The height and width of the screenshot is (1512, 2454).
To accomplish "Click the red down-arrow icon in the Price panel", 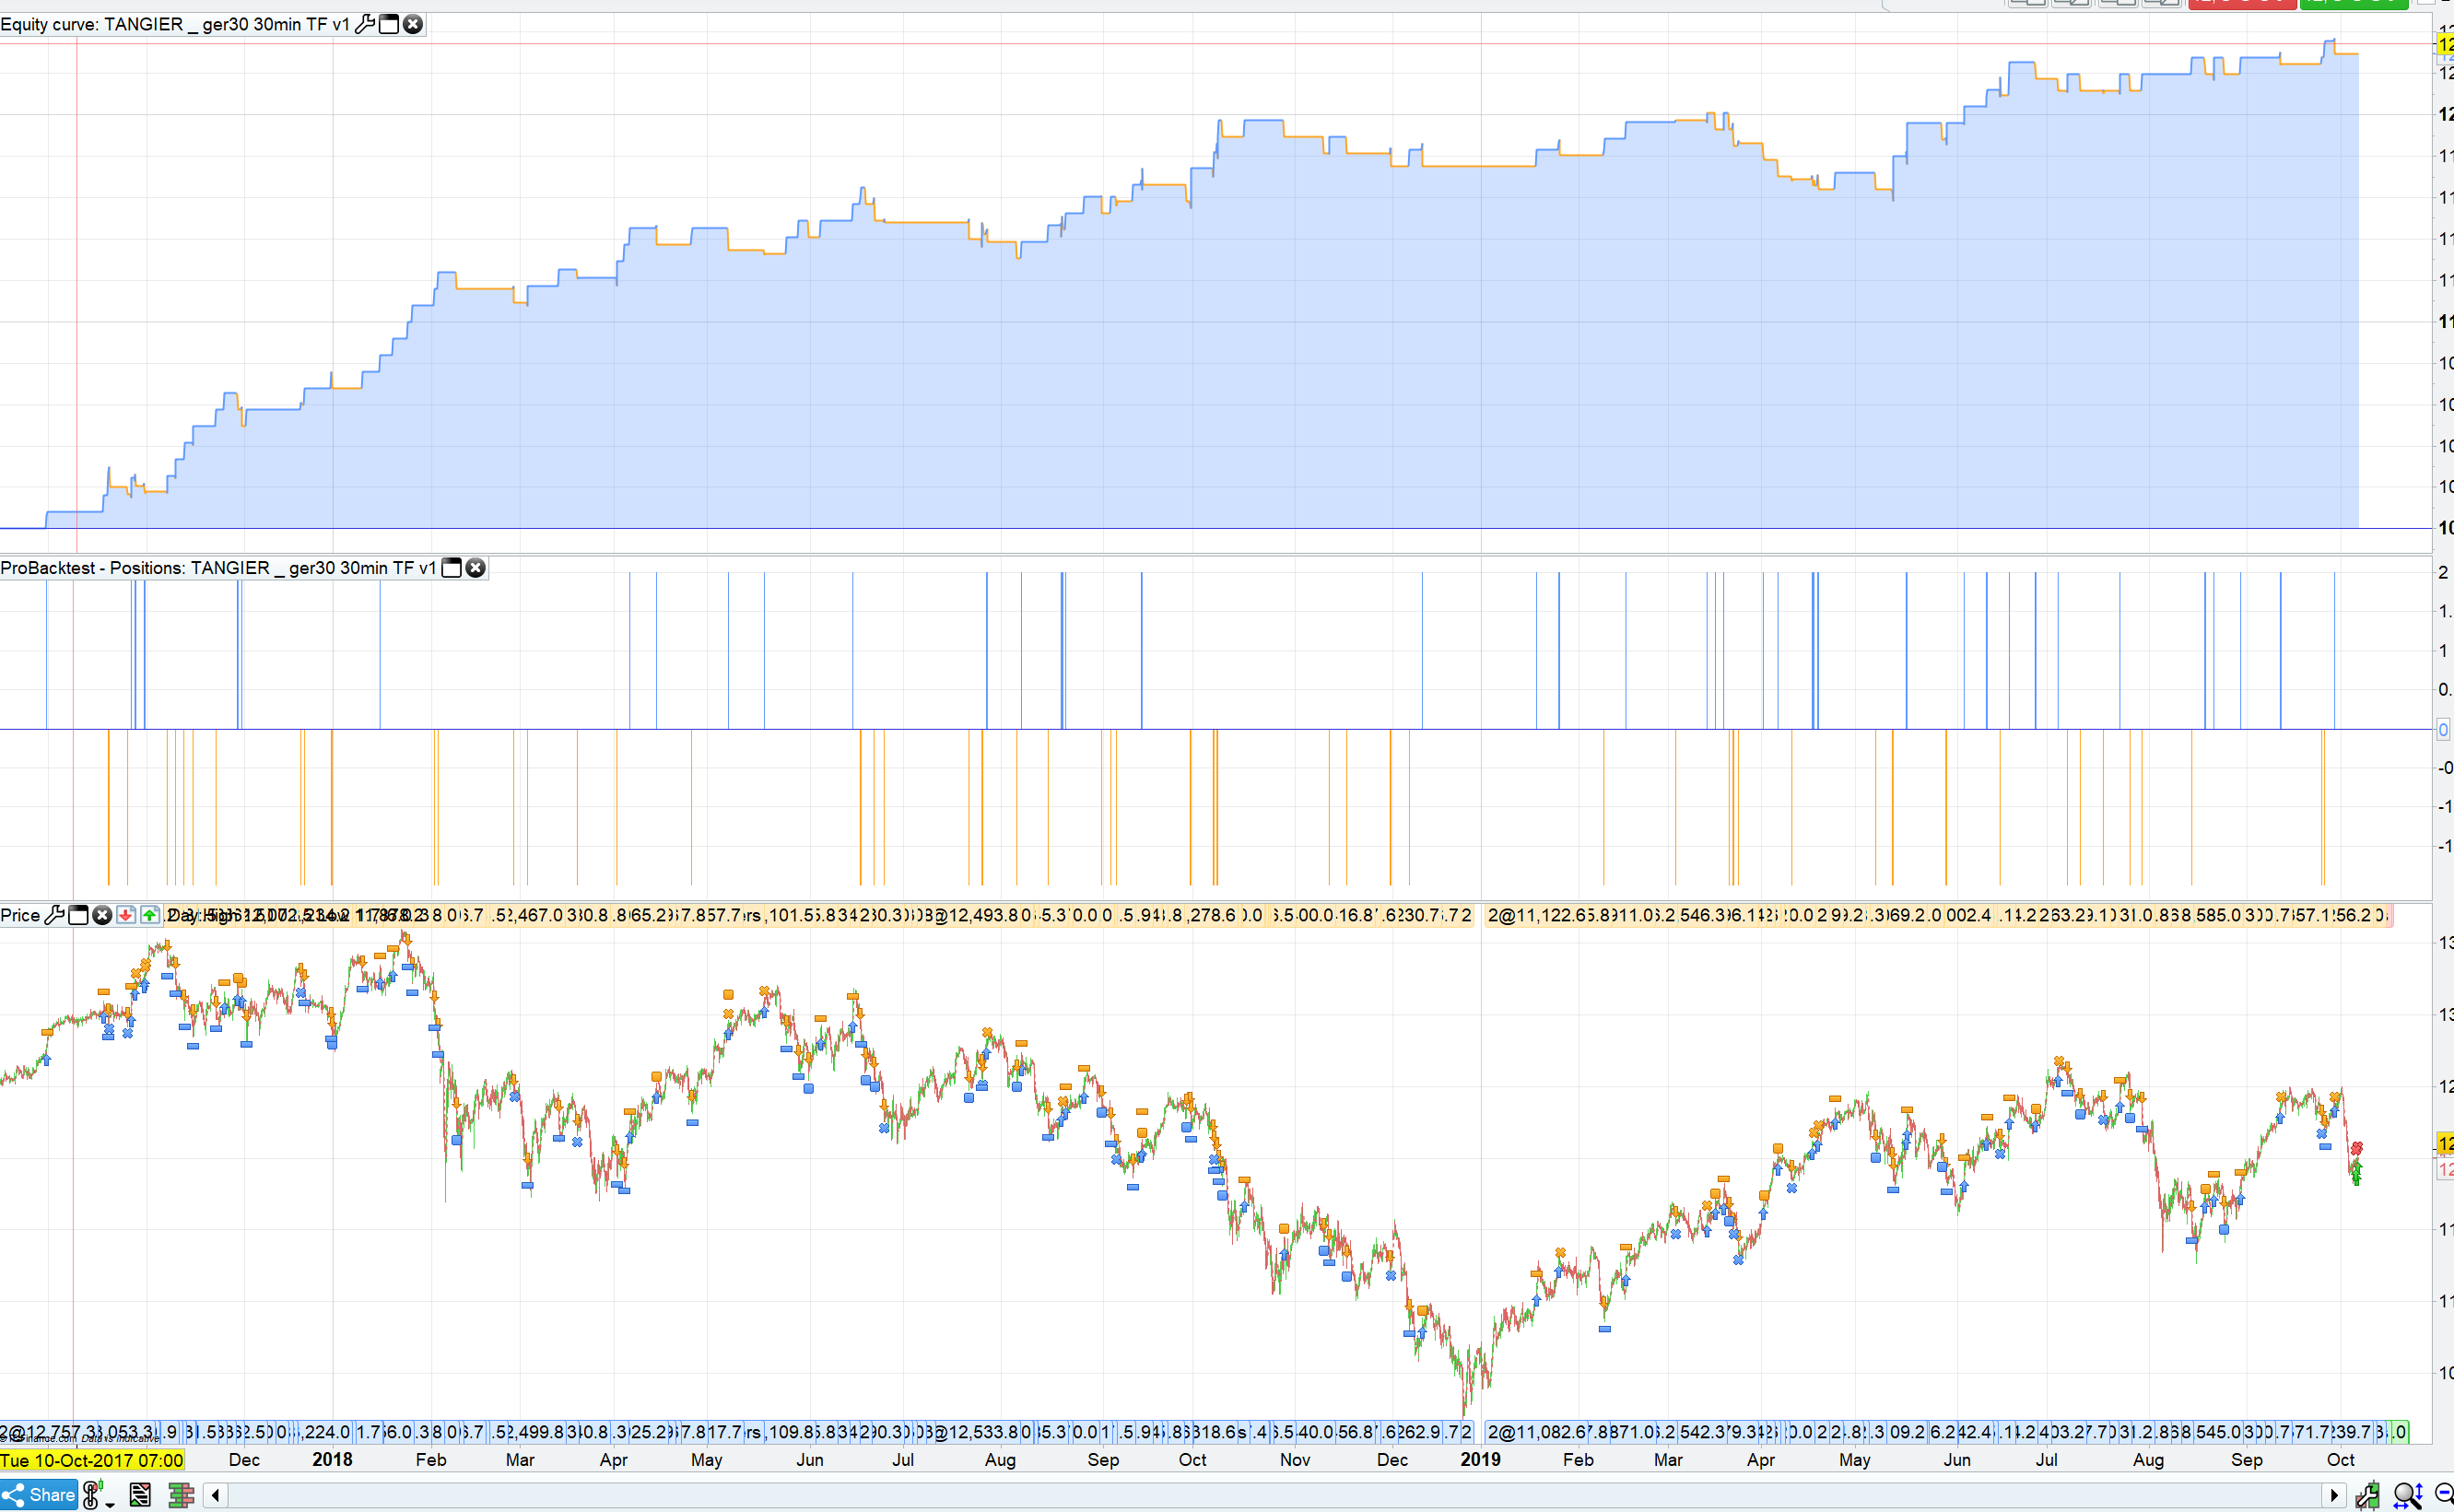I will (x=126, y=915).
